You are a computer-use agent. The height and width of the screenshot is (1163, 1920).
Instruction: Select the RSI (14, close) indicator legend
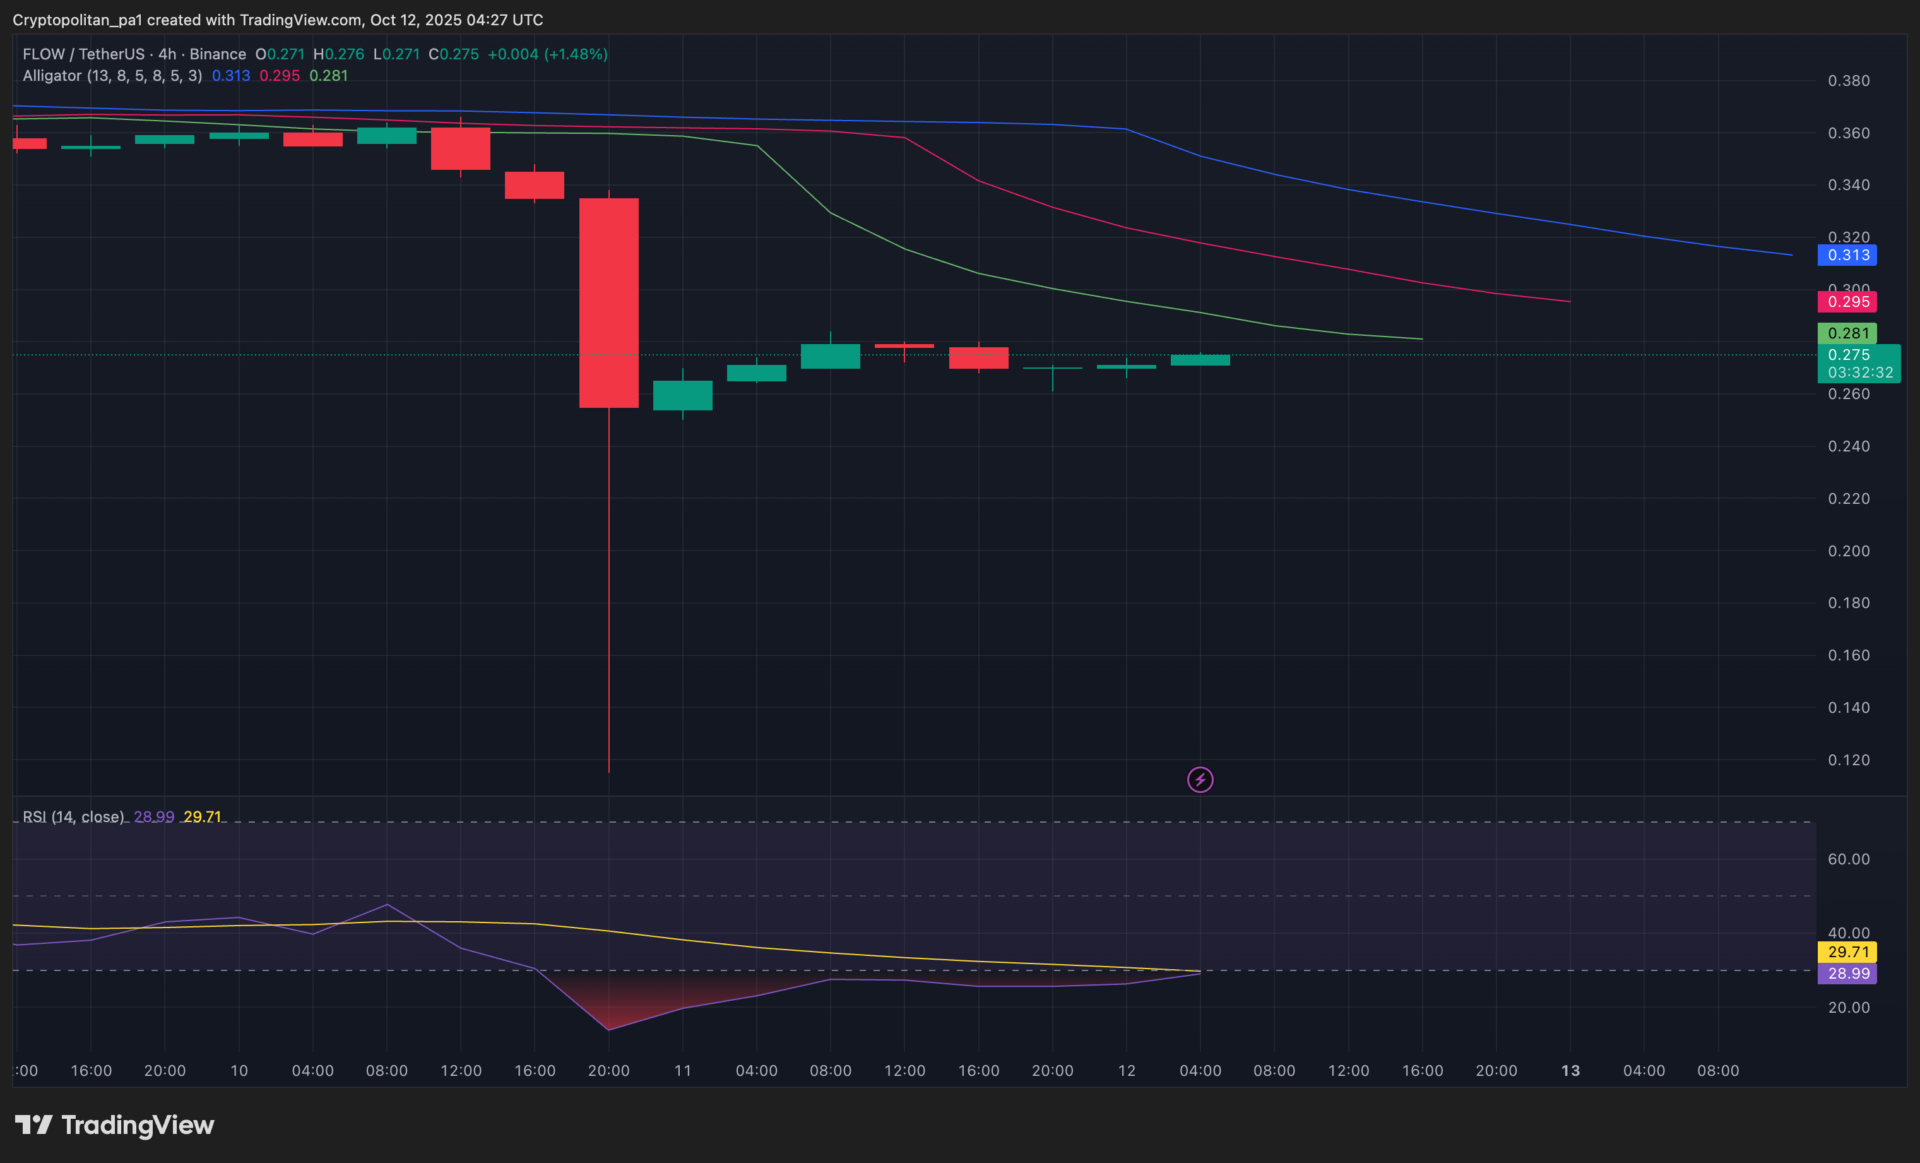[x=73, y=817]
